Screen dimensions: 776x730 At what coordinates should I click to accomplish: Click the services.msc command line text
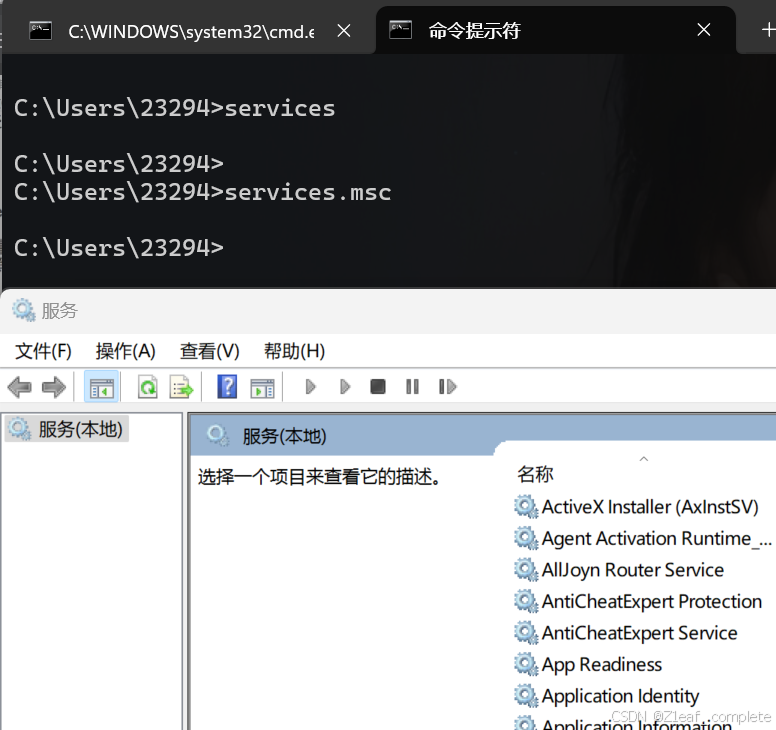[308, 193]
